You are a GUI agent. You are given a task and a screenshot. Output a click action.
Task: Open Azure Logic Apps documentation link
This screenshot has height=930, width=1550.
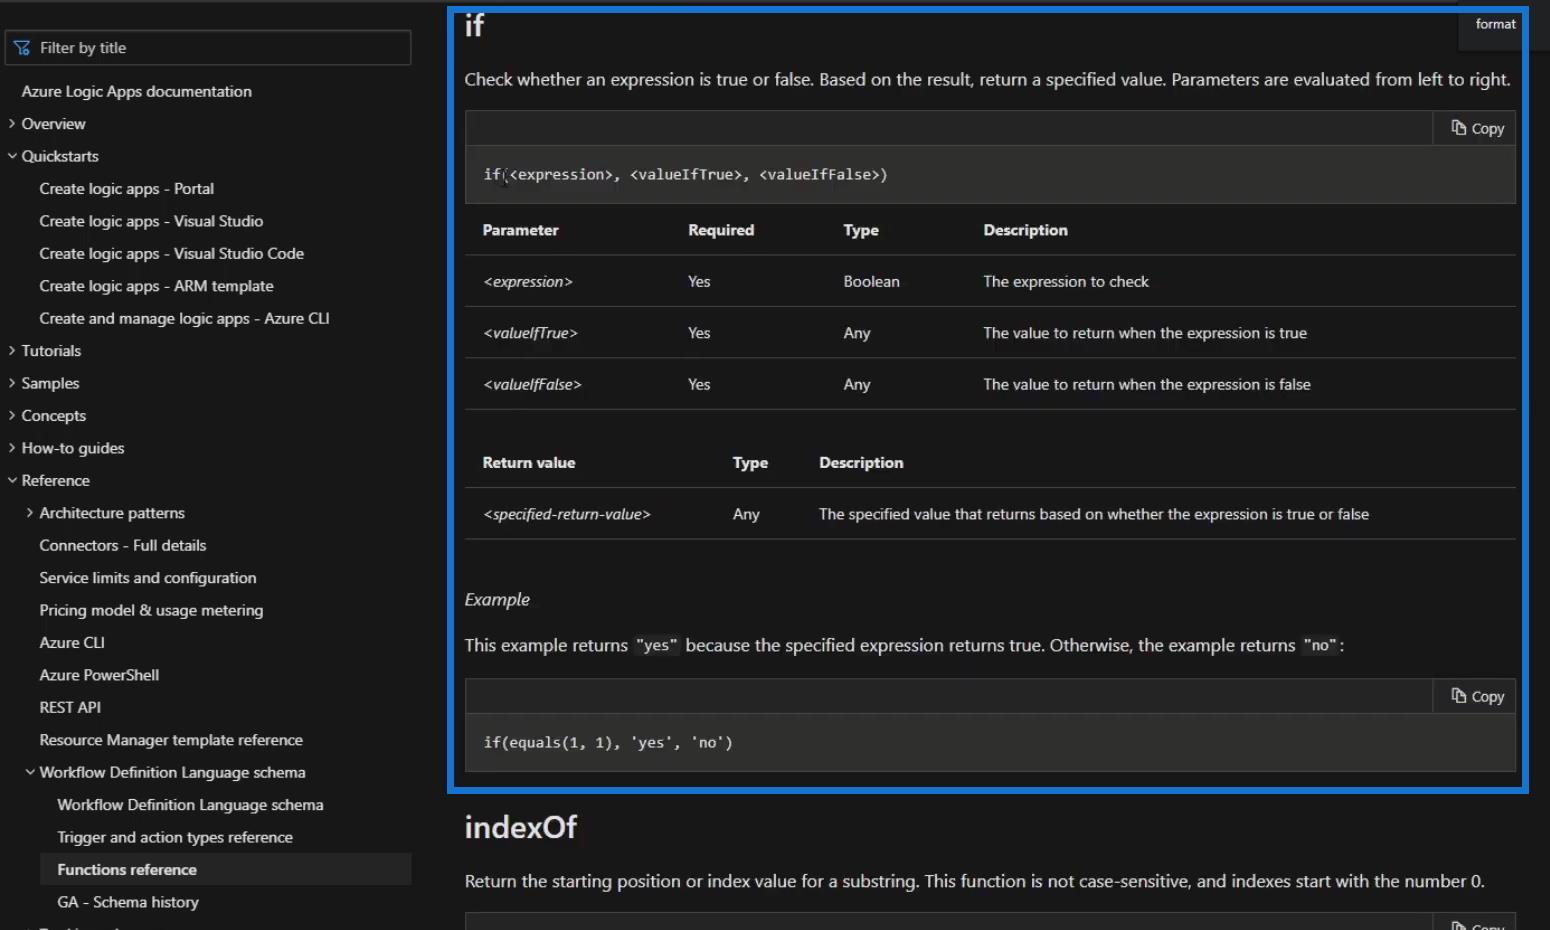click(x=136, y=91)
